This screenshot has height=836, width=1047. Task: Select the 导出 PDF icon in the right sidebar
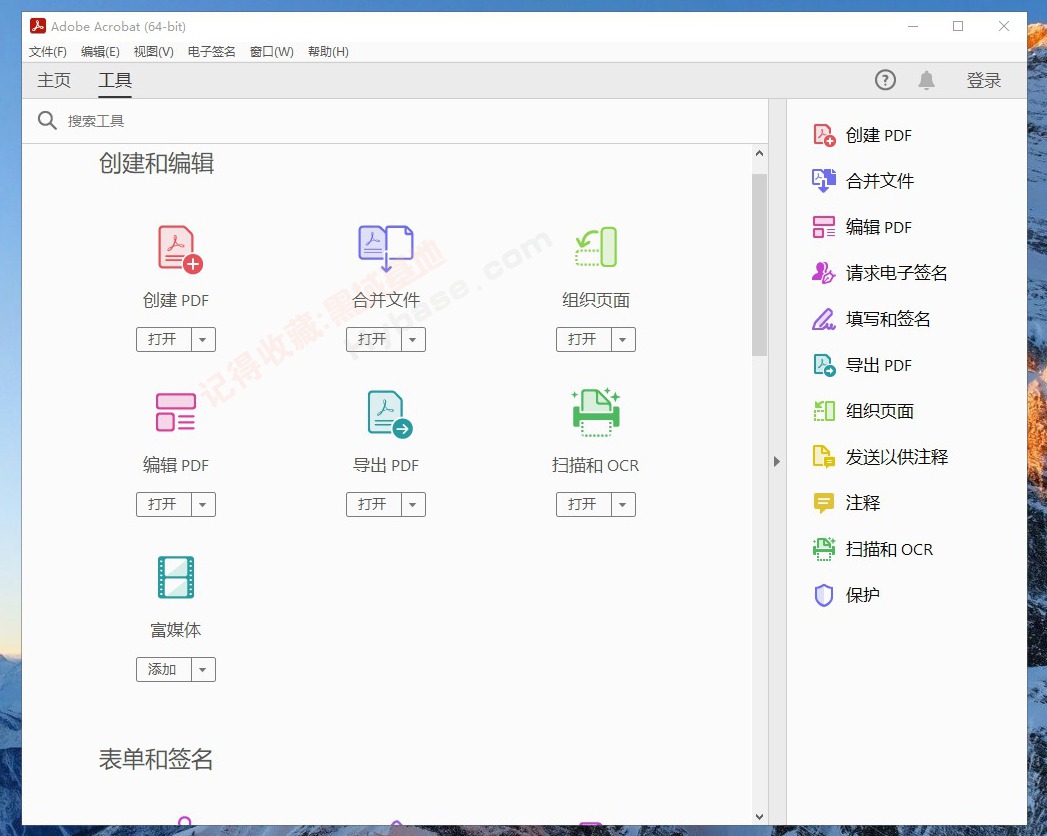[824, 365]
